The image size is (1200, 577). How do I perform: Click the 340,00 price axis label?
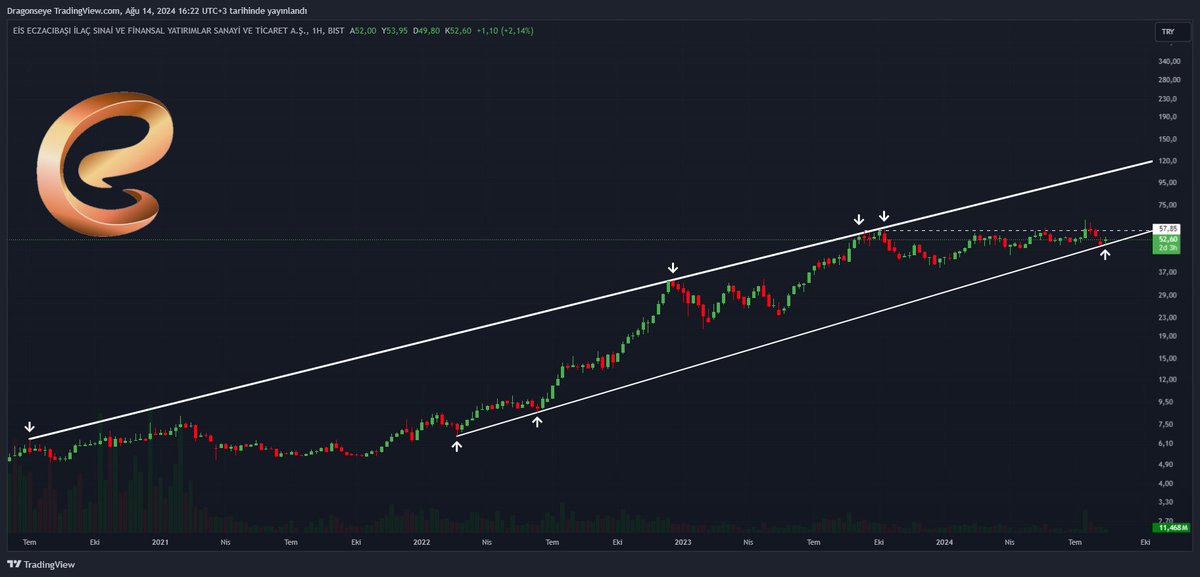tap(1169, 61)
